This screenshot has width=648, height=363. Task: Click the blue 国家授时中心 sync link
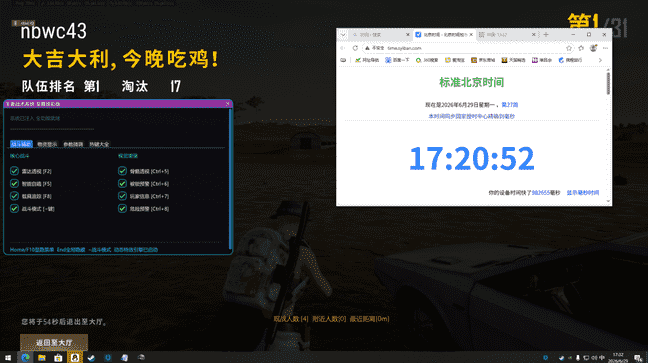click(472, 117)
